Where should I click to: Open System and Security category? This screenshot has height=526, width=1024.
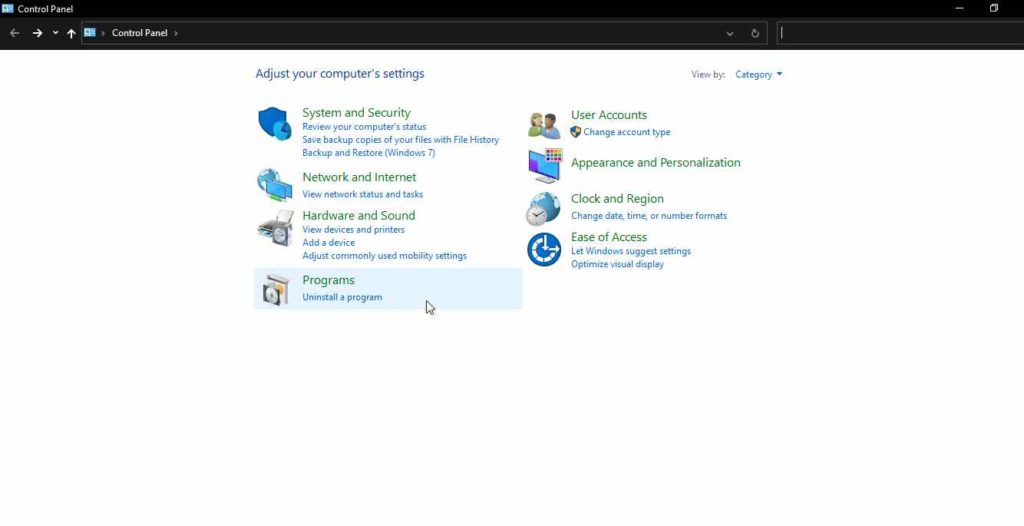pos(356,112)
